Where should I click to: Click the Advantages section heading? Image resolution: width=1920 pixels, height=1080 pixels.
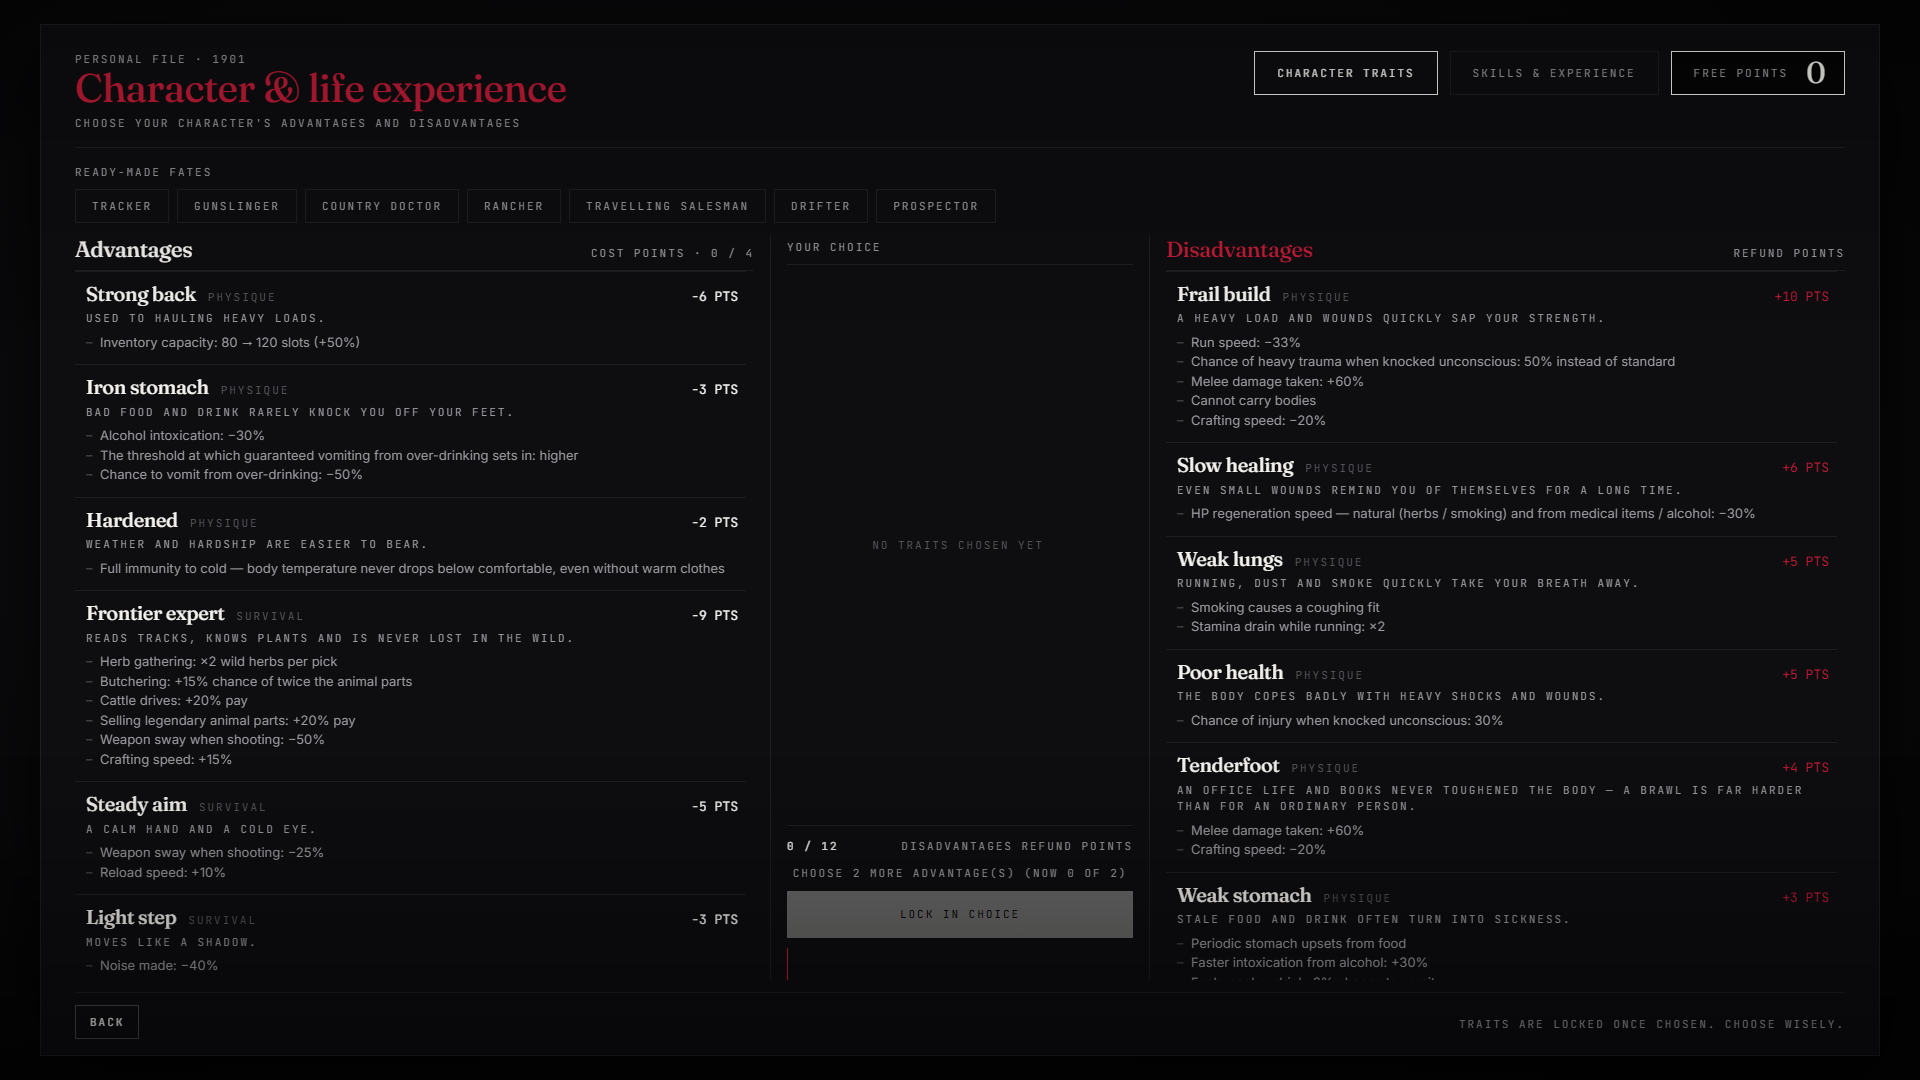coord(134,250)
